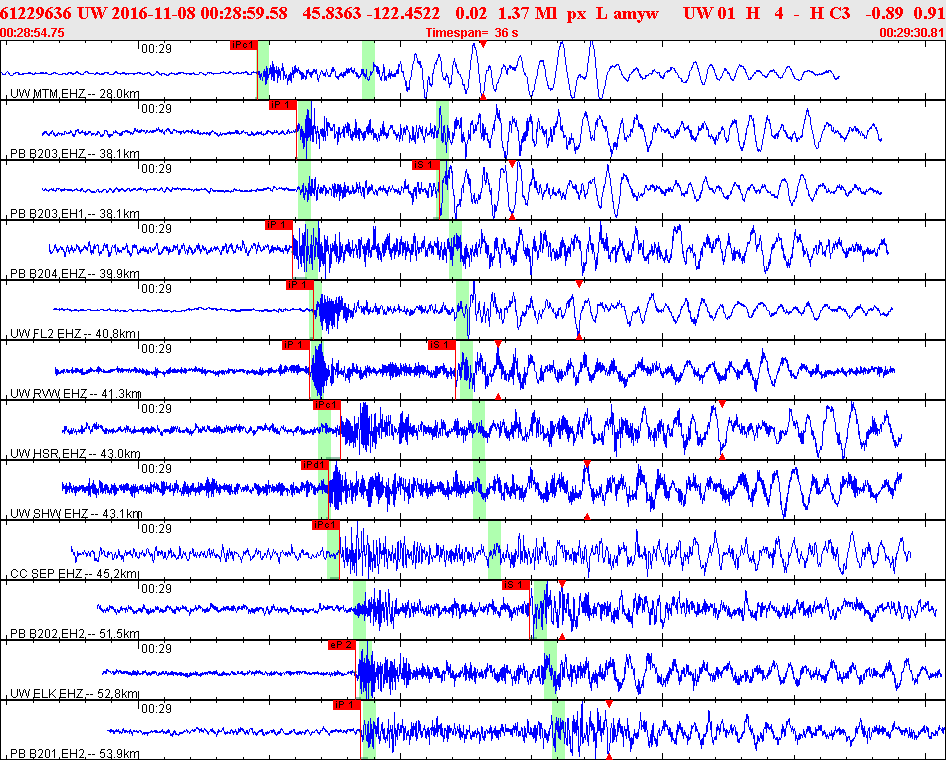Click the eP 2 pick flag on UW ELK trace
946x760 pixels.
tap(342, 645)
